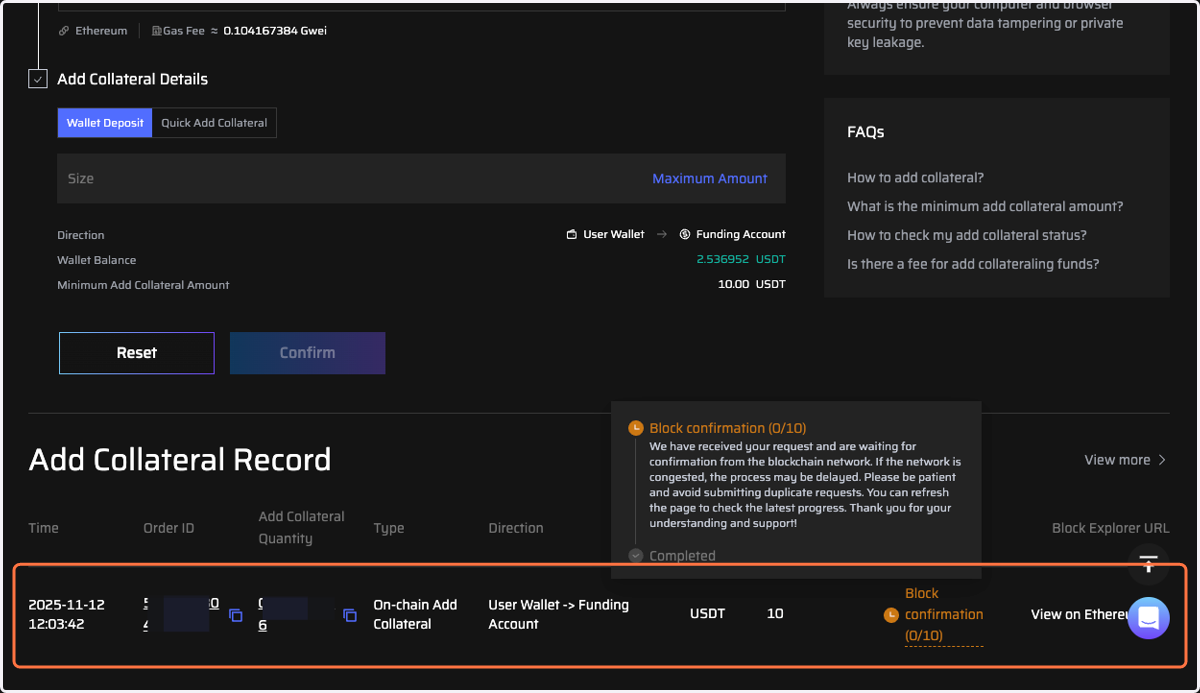Viewport: 1200px width, 693px height.
Task: Click the Funding Account icon in Direction
Action: (x=685, y=235)
